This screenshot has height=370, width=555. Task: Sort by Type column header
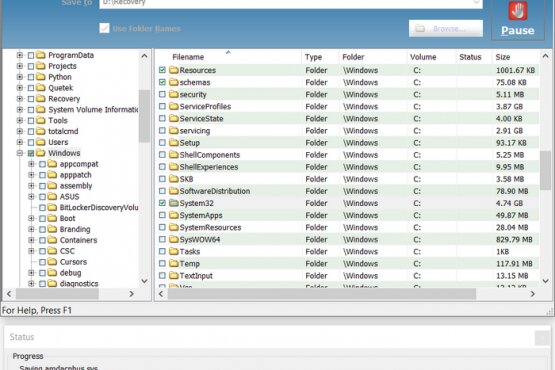point(313,57)
